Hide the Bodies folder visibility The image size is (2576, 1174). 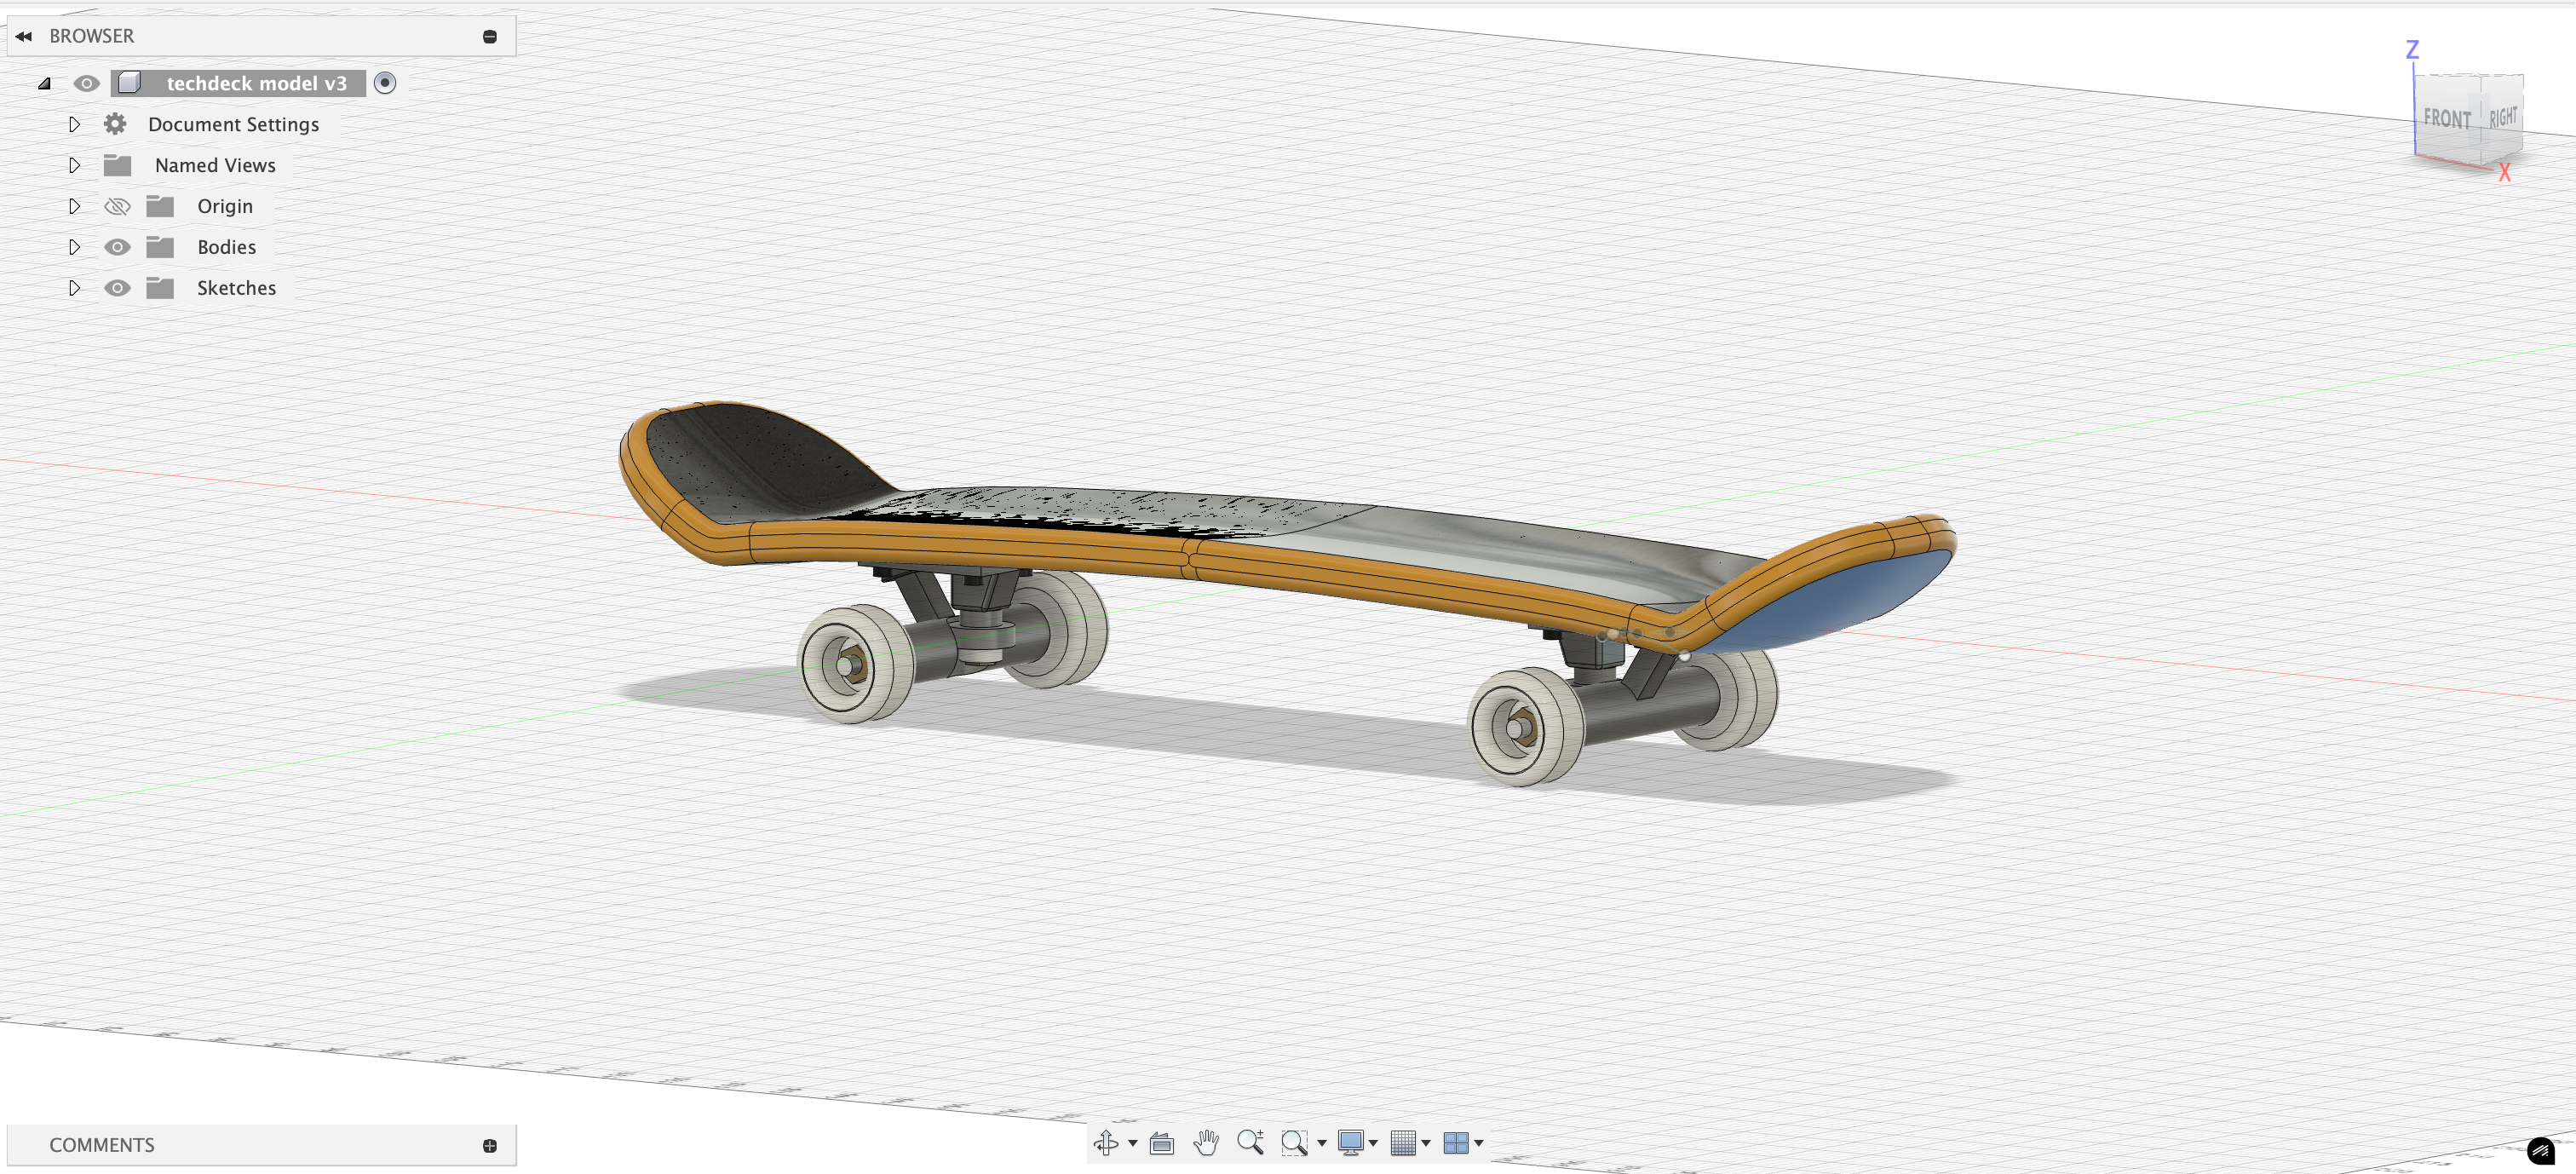pos(117,247)
